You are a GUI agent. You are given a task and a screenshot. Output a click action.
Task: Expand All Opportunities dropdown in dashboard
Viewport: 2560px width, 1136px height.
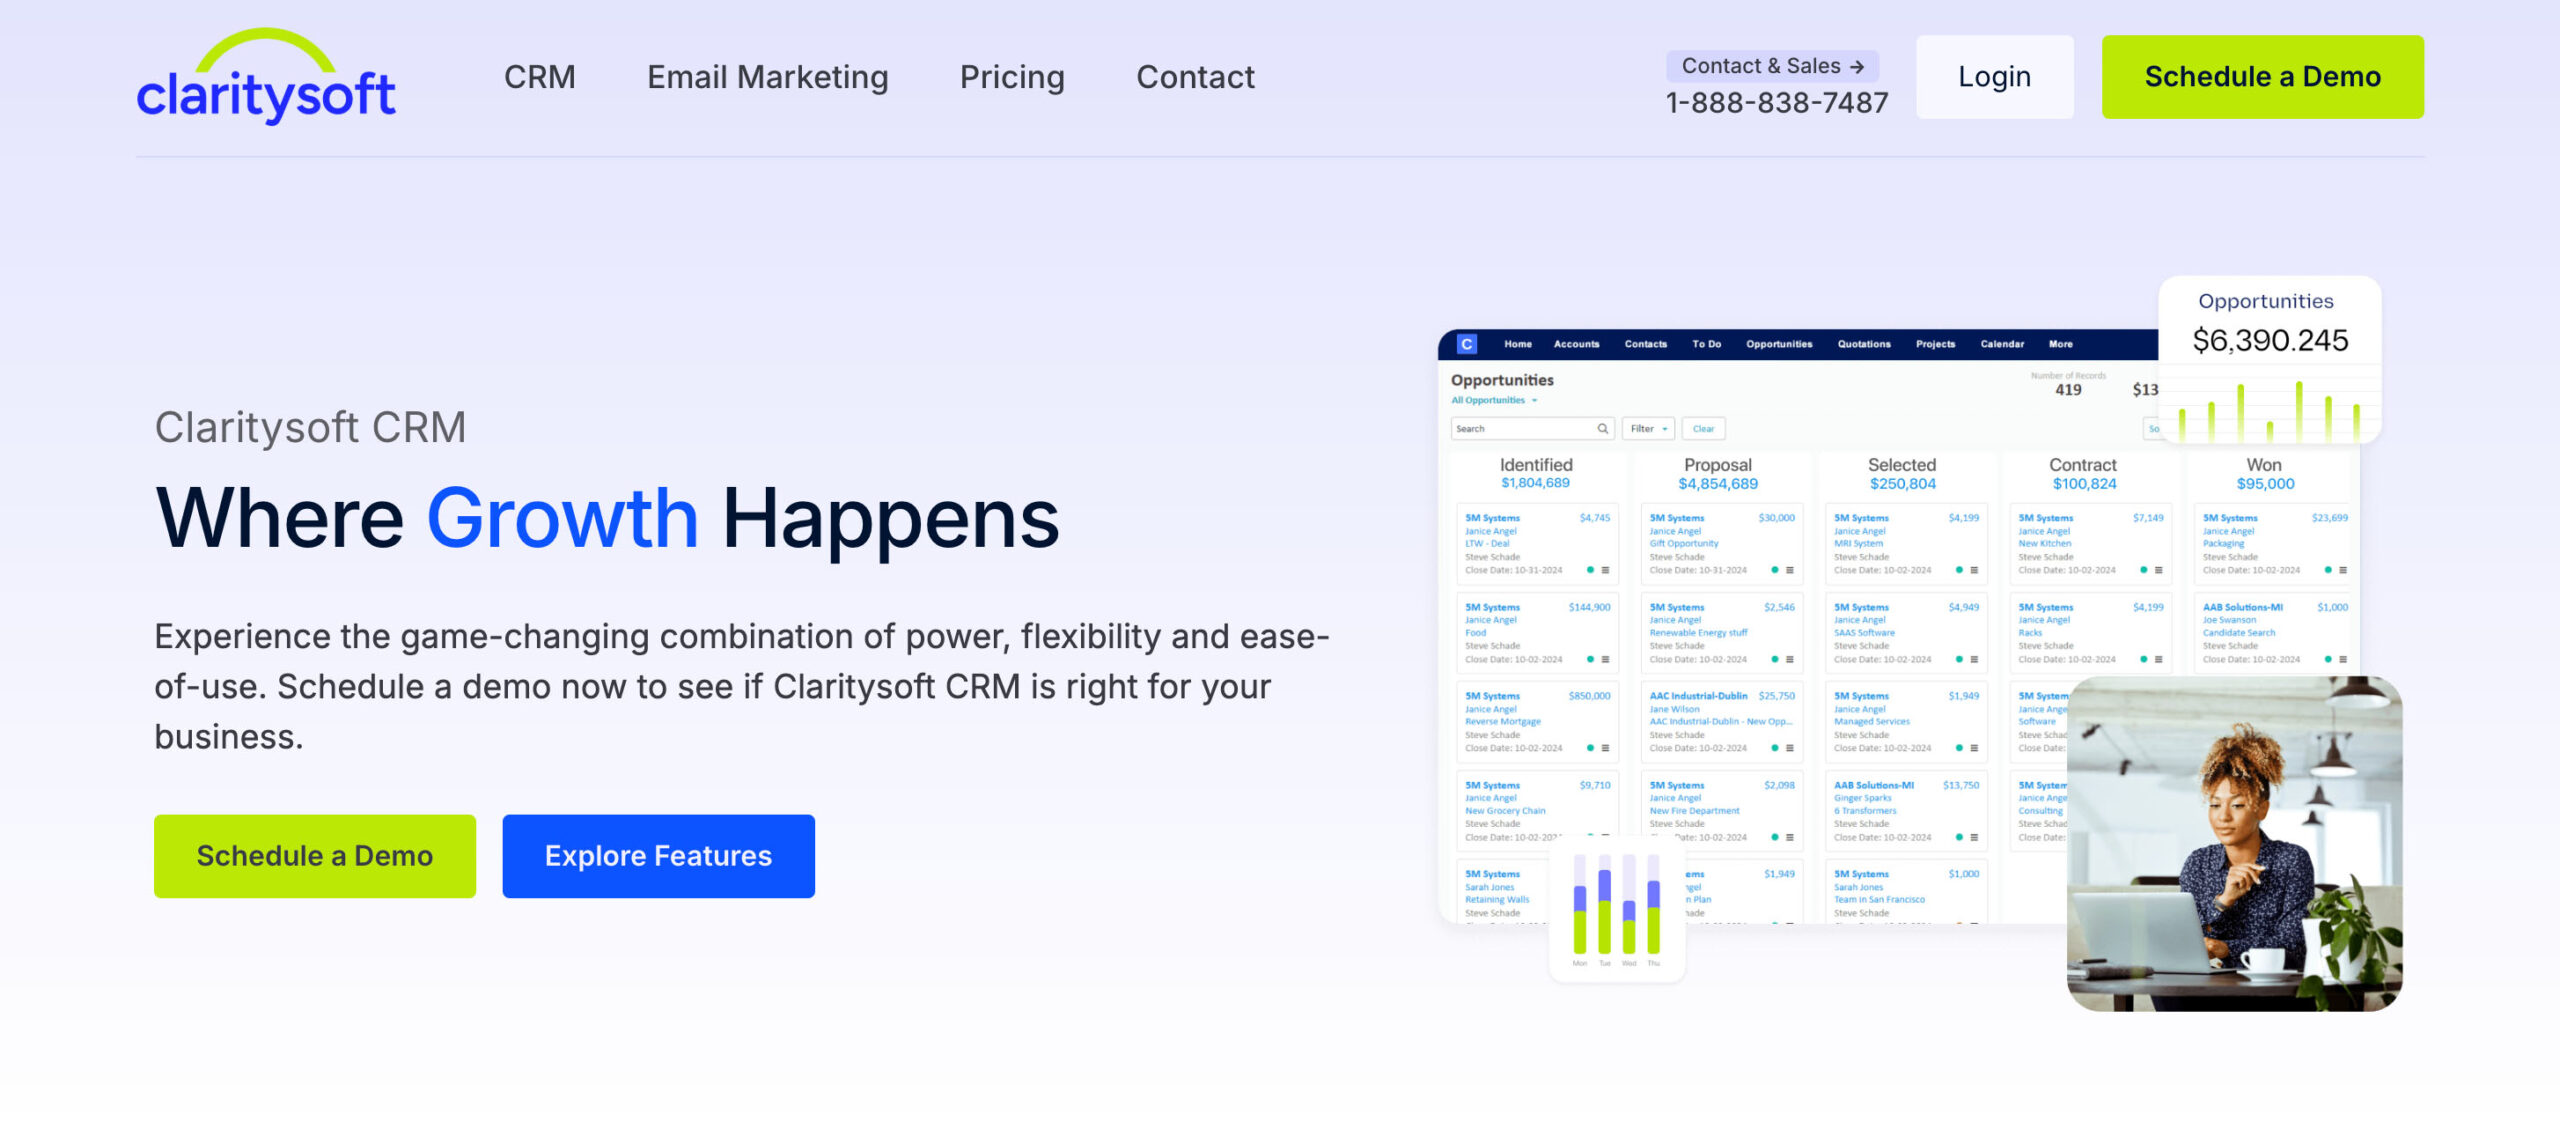coord(1494,400)
